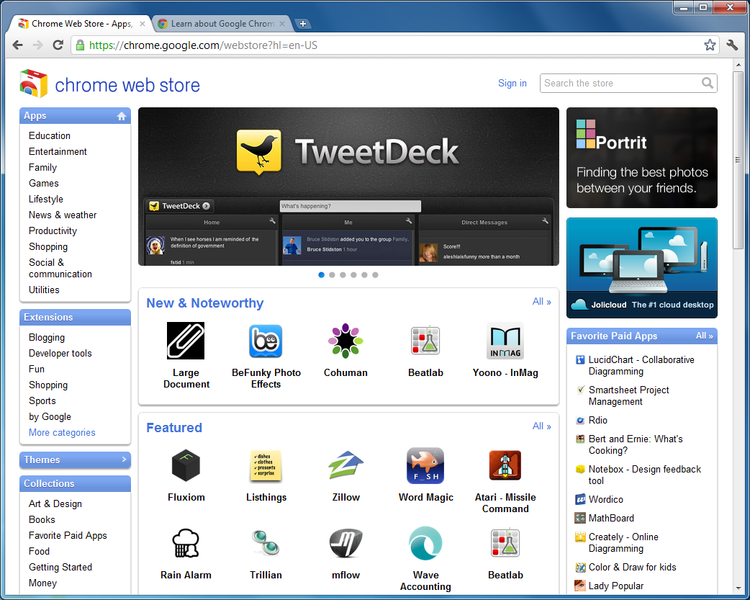Open the Art & Design collection

point(55,503)
